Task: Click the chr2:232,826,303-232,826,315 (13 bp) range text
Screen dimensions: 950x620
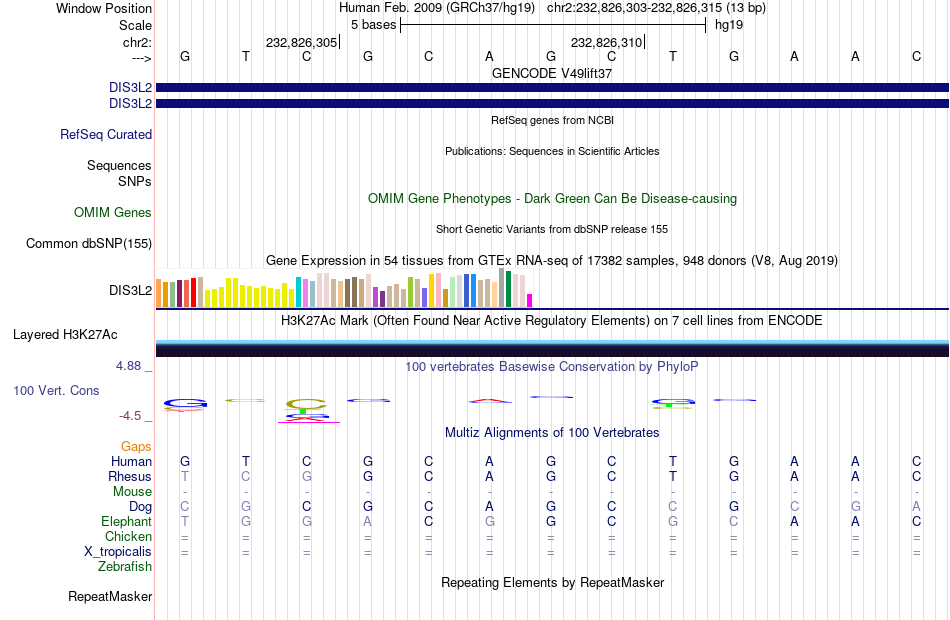Action: (656, 8)
